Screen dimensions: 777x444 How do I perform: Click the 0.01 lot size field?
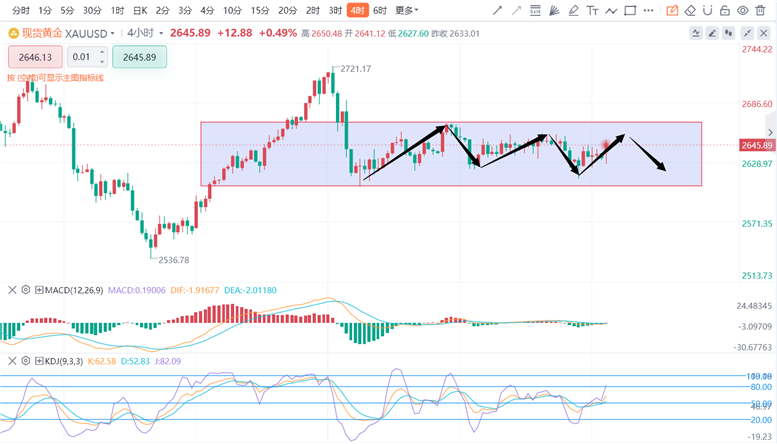pyautogui.click(x=82, y=57)
